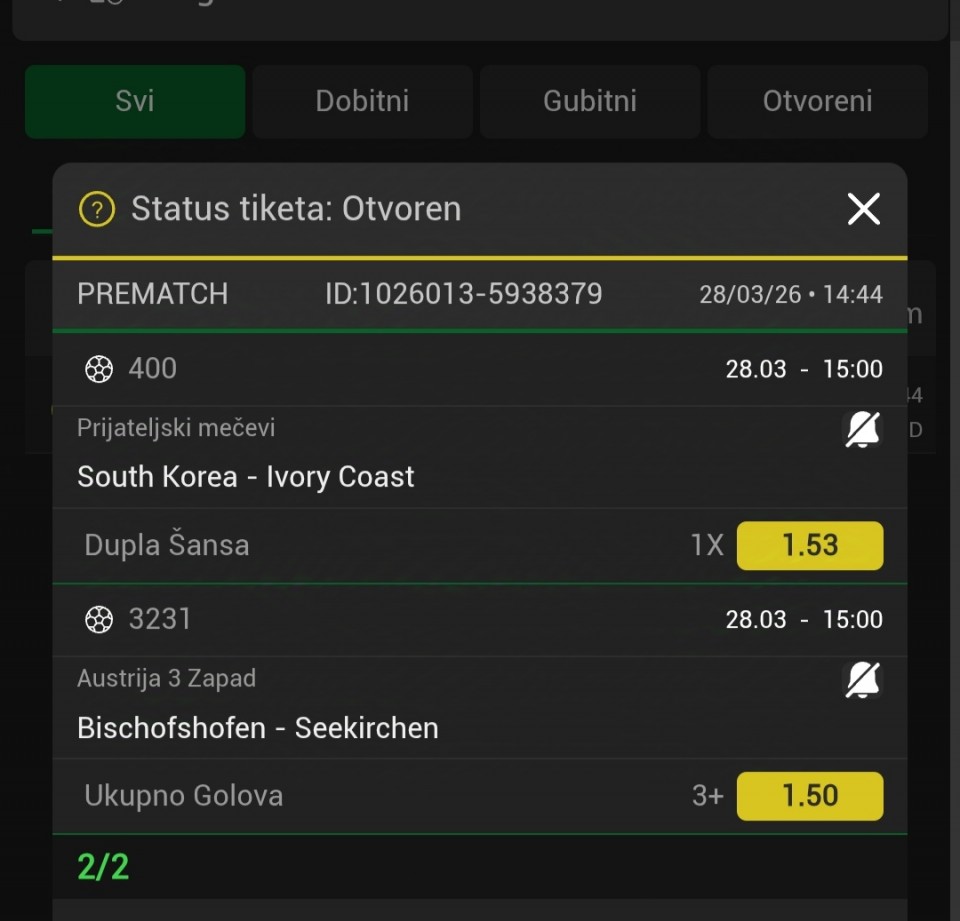Open South Korea - Ivory Coast match
The height and width of the screenshot is (921, 960).
(x=246, y=476)
